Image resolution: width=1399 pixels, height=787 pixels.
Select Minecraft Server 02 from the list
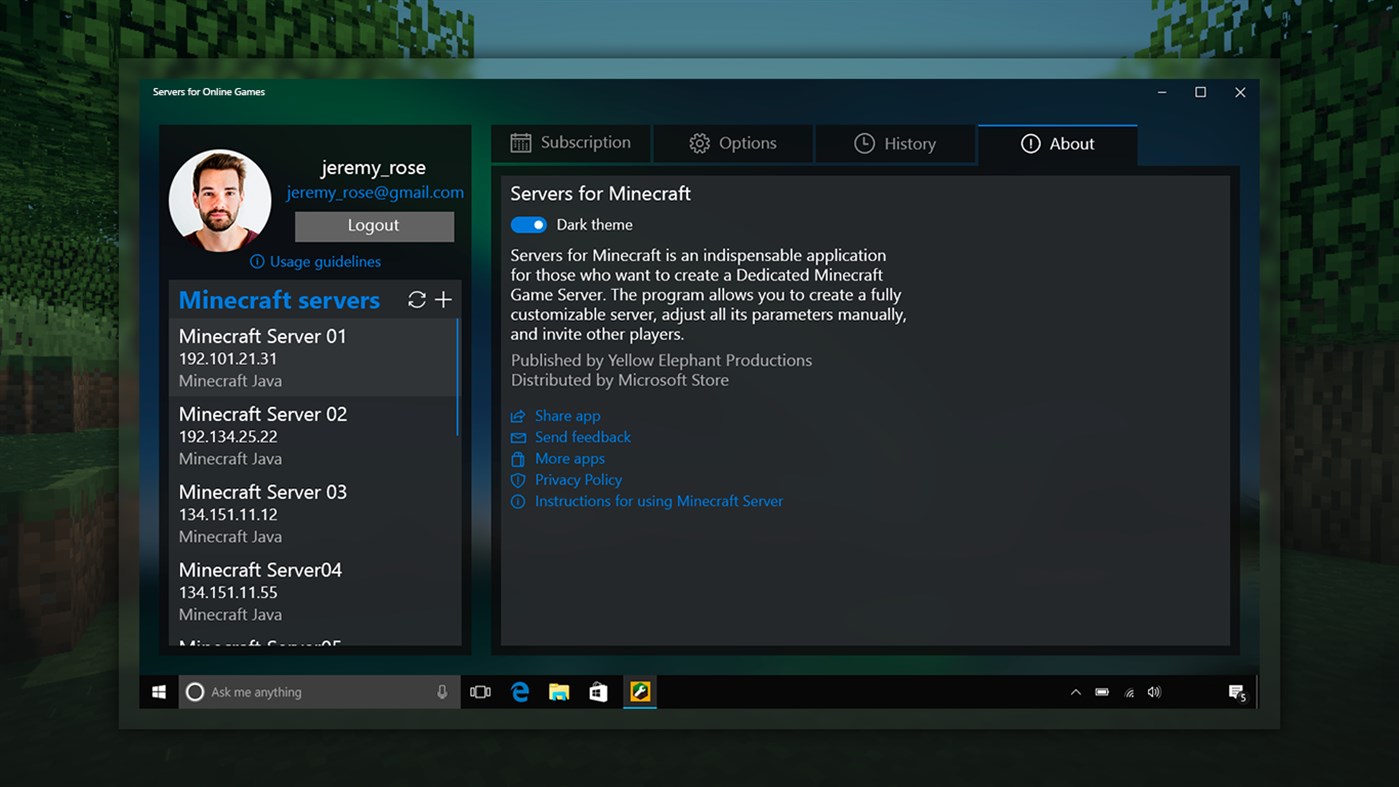tap(300, 434)
